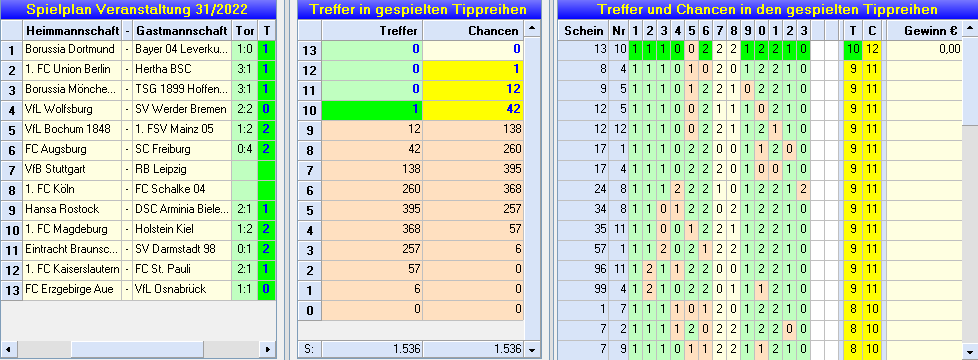Select FC Augsburg home team
Viewport: 978px width, 360px height.
tap(72, 150)
